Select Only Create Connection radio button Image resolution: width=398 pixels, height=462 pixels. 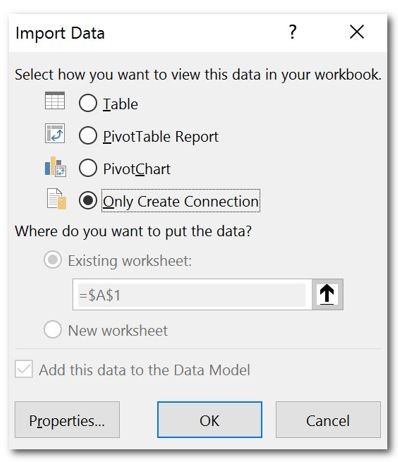88,201
